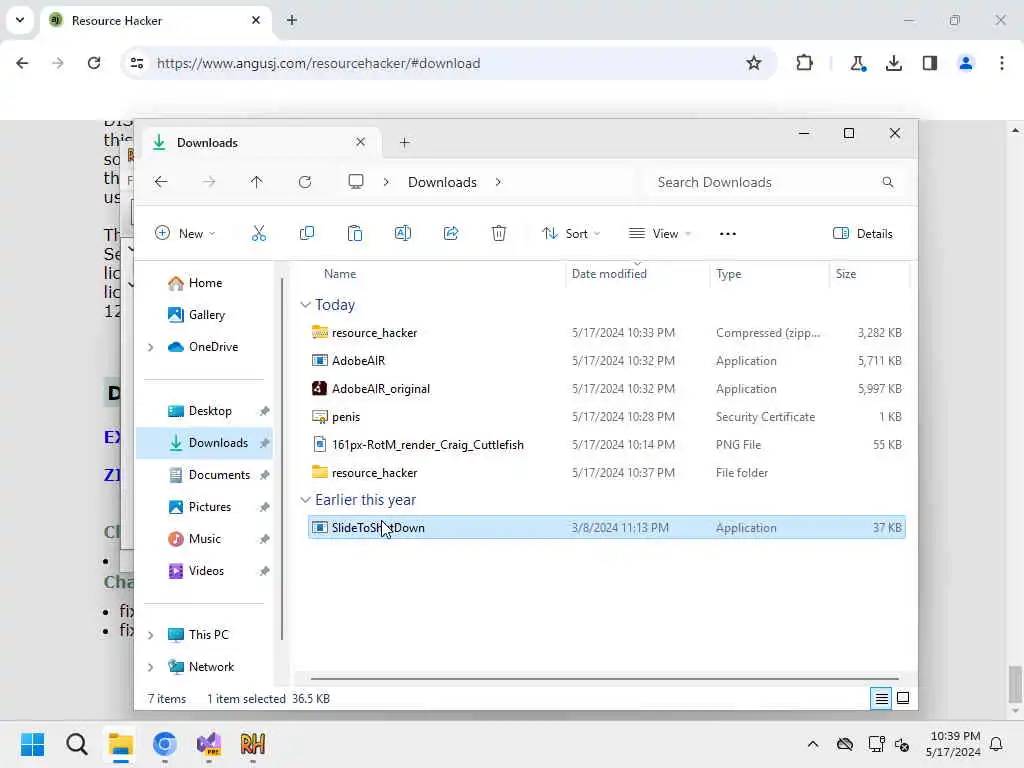Sort by the Type column header

pos(729,274)
